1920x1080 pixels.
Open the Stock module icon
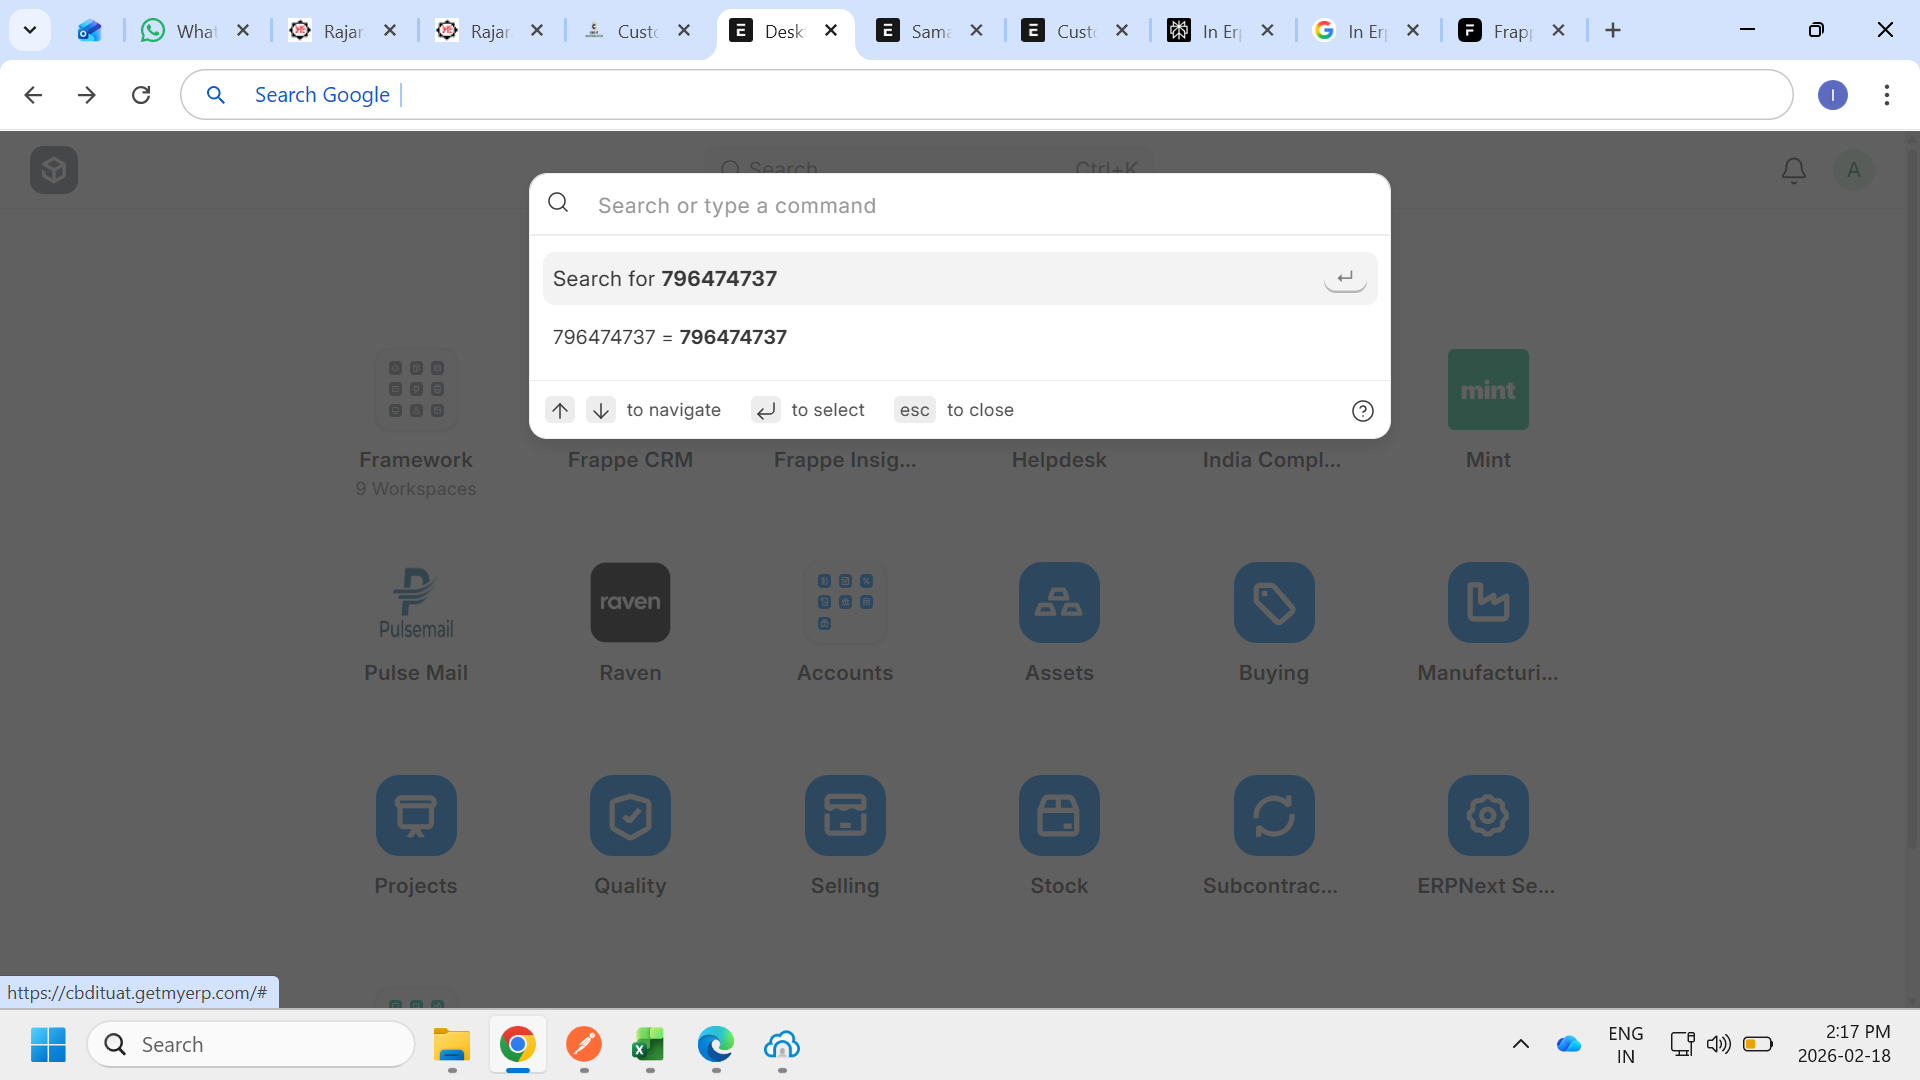1059,815
